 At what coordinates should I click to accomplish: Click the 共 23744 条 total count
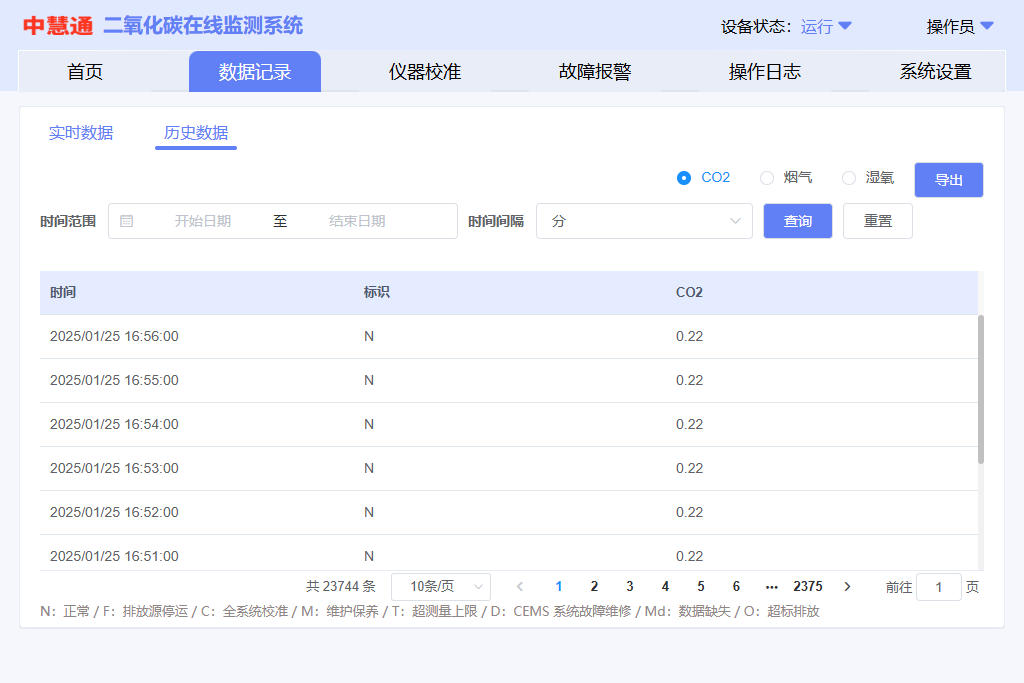341,586
